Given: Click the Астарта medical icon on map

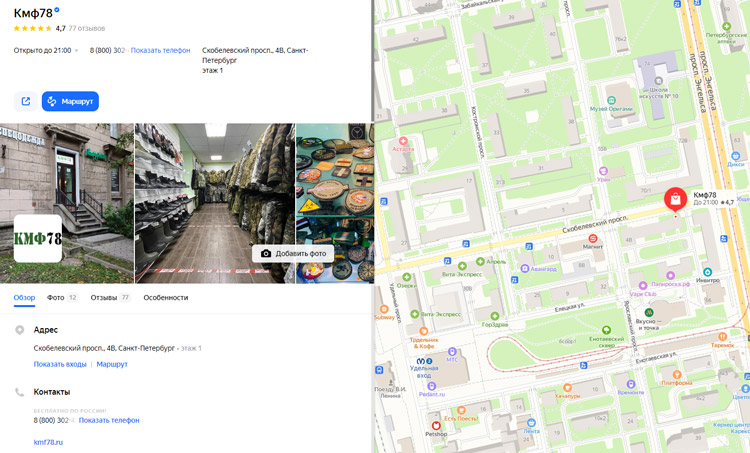Looking at the screenshot, I should click(x=403, y=141).
